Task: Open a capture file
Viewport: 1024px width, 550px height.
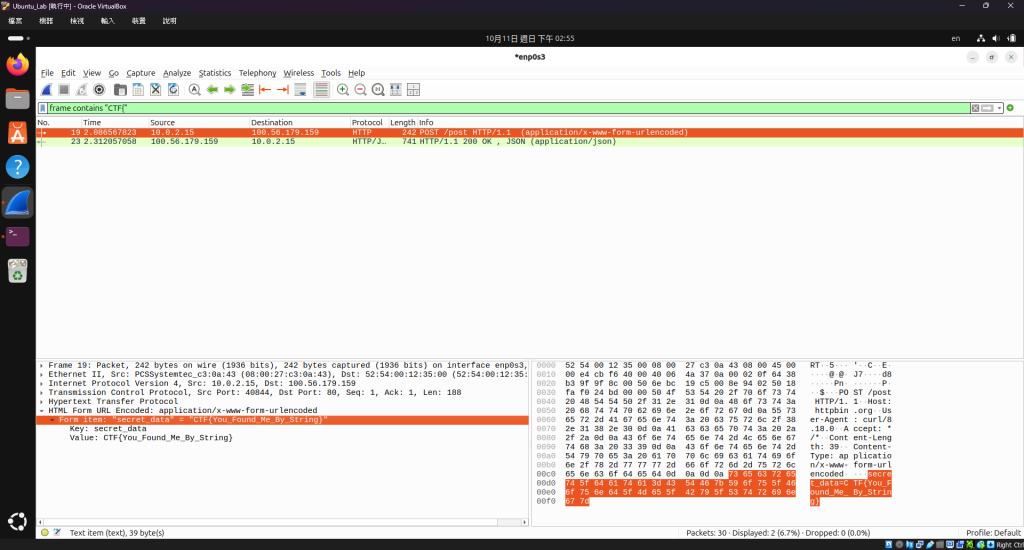Action: 120,90
